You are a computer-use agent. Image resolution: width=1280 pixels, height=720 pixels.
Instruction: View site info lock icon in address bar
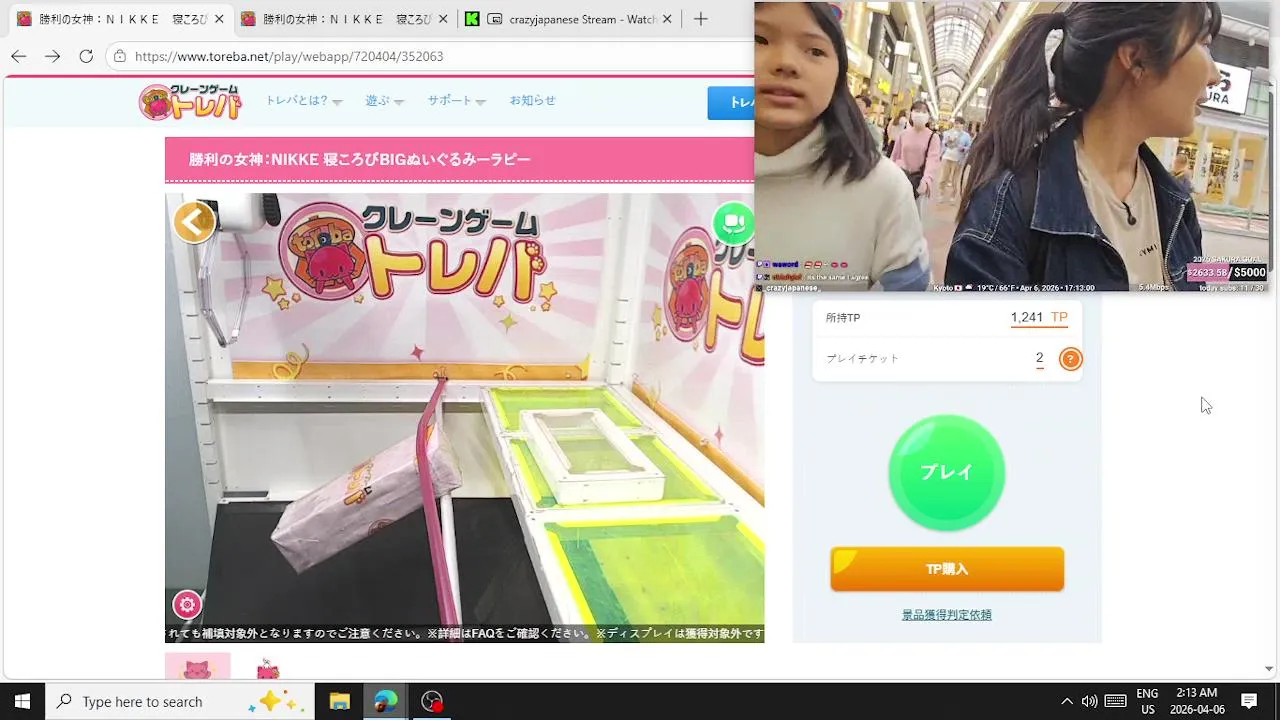coord(120,56)
